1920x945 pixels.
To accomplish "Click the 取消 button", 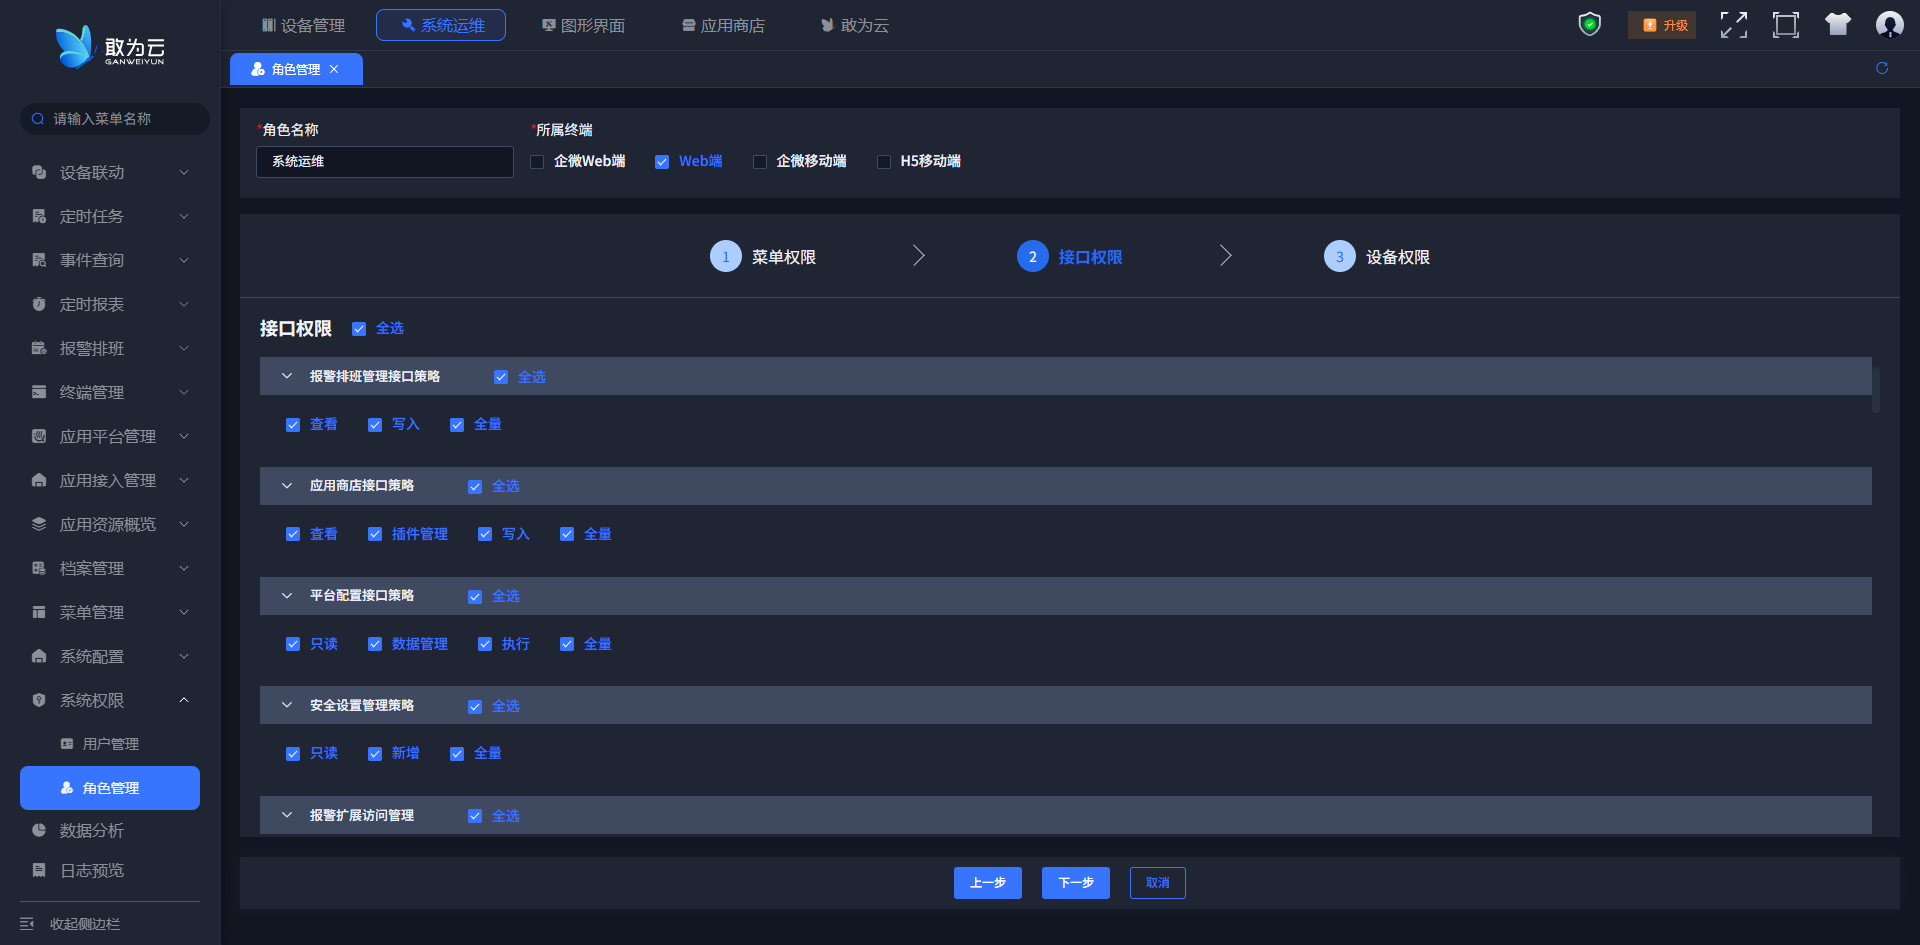I will tap(1158, 883).
